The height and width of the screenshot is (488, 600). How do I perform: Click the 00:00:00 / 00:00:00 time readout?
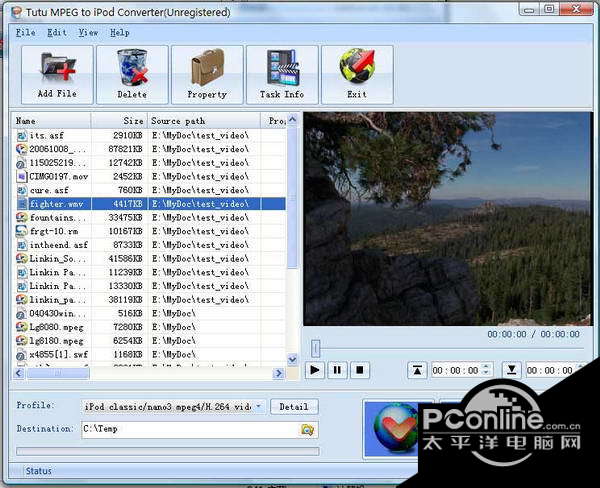coord(533,334)
